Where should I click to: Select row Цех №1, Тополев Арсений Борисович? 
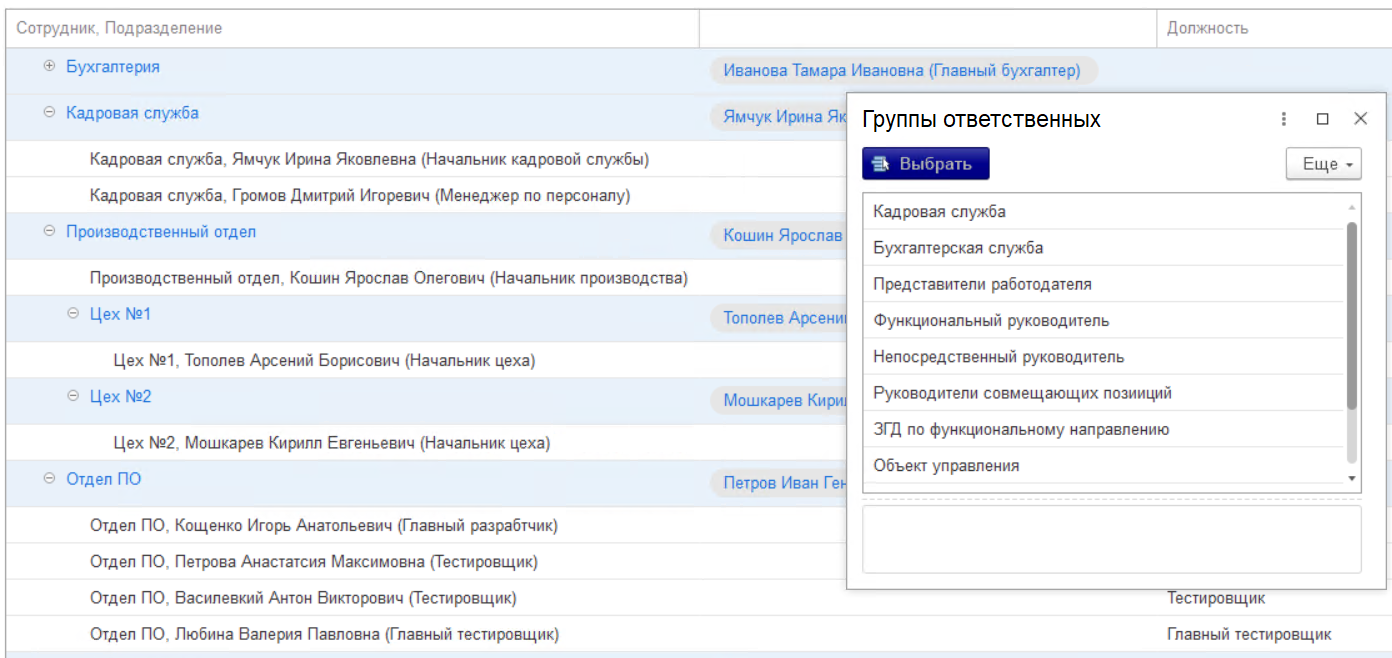click(325, 360)
